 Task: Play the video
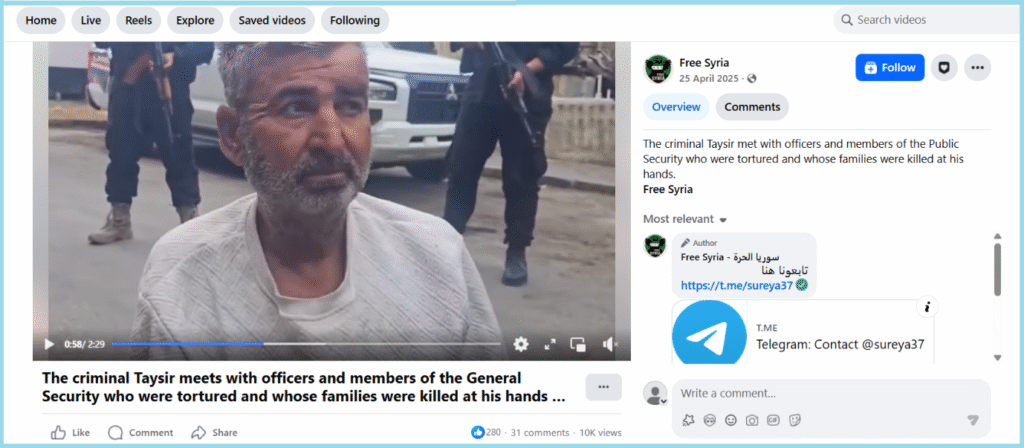[x=49, y=344]
